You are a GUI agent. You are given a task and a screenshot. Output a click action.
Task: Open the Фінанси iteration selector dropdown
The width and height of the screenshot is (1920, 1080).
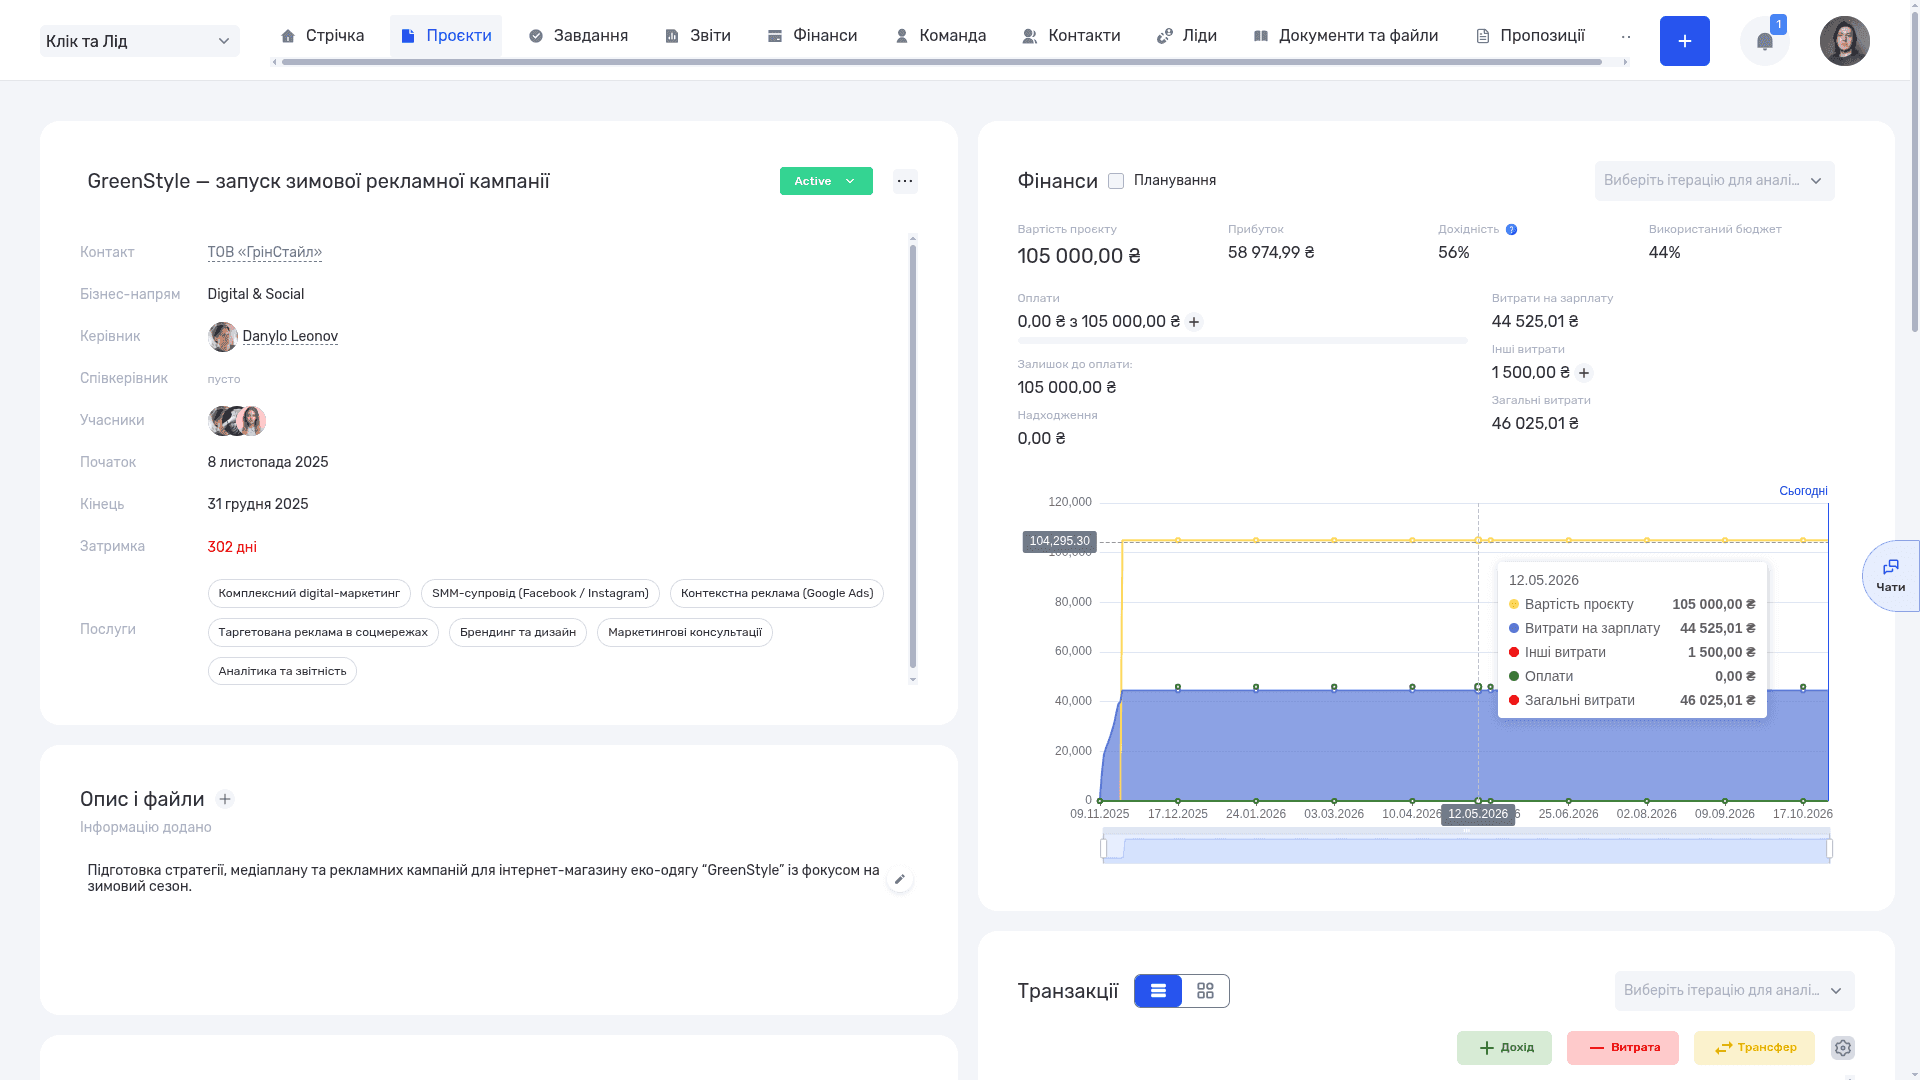click(1714, 181)
